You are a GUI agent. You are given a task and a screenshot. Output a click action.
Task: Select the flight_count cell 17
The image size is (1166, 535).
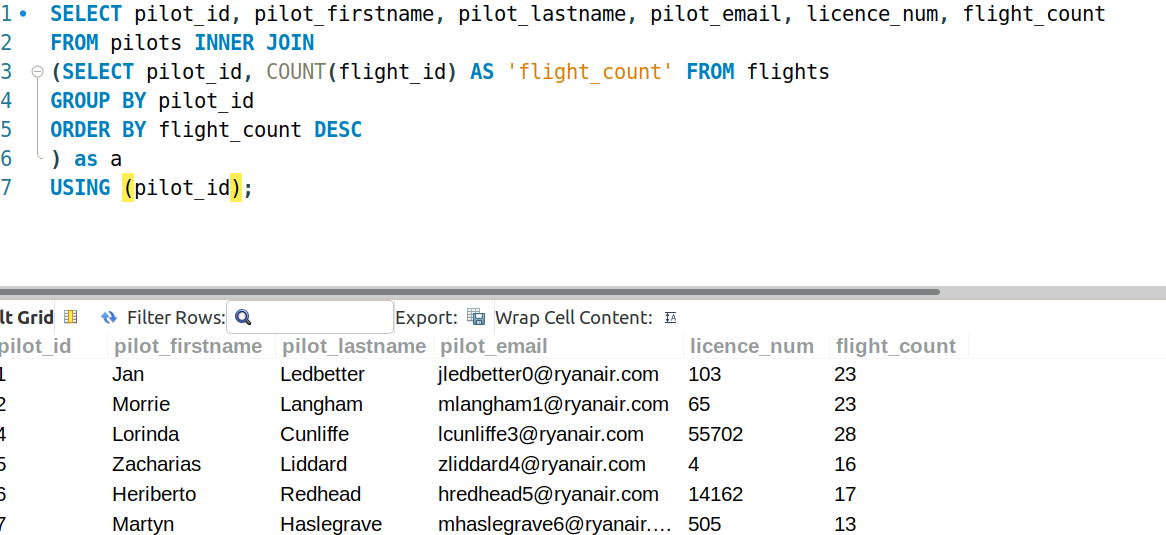pos(845,494)
